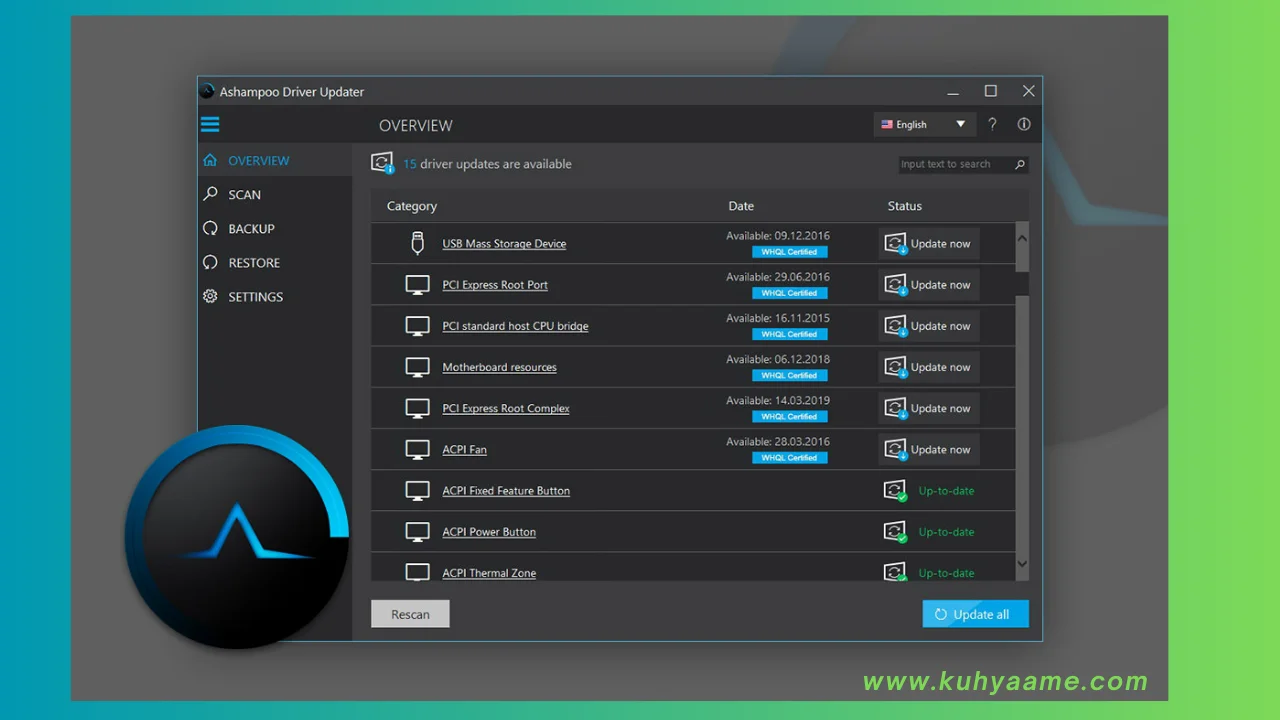Update now PCI Express Root Port
This screenshot has height=720, width=1280.
click(x=929, y=285)
